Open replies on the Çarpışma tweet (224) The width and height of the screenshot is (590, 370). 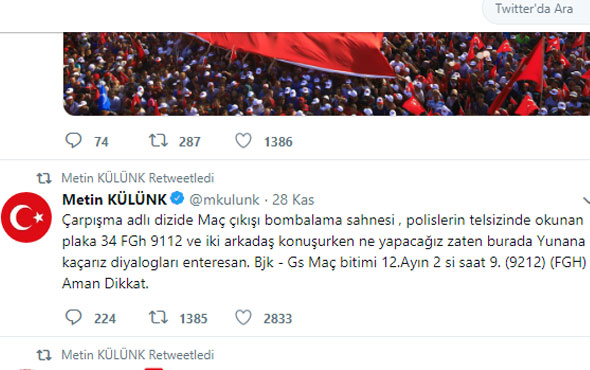pos(73,317)
